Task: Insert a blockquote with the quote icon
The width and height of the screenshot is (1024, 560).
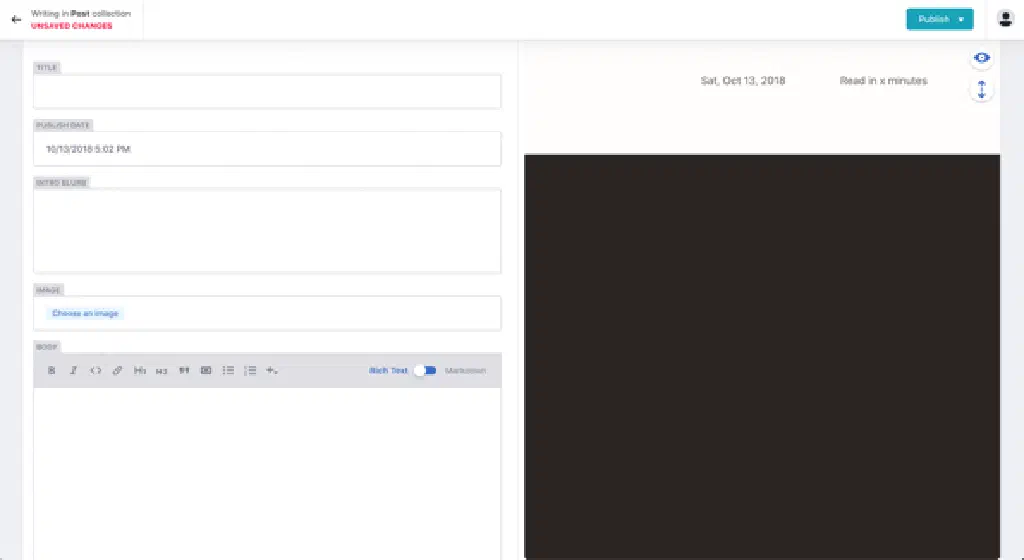Action: click(x=184, y=370)
